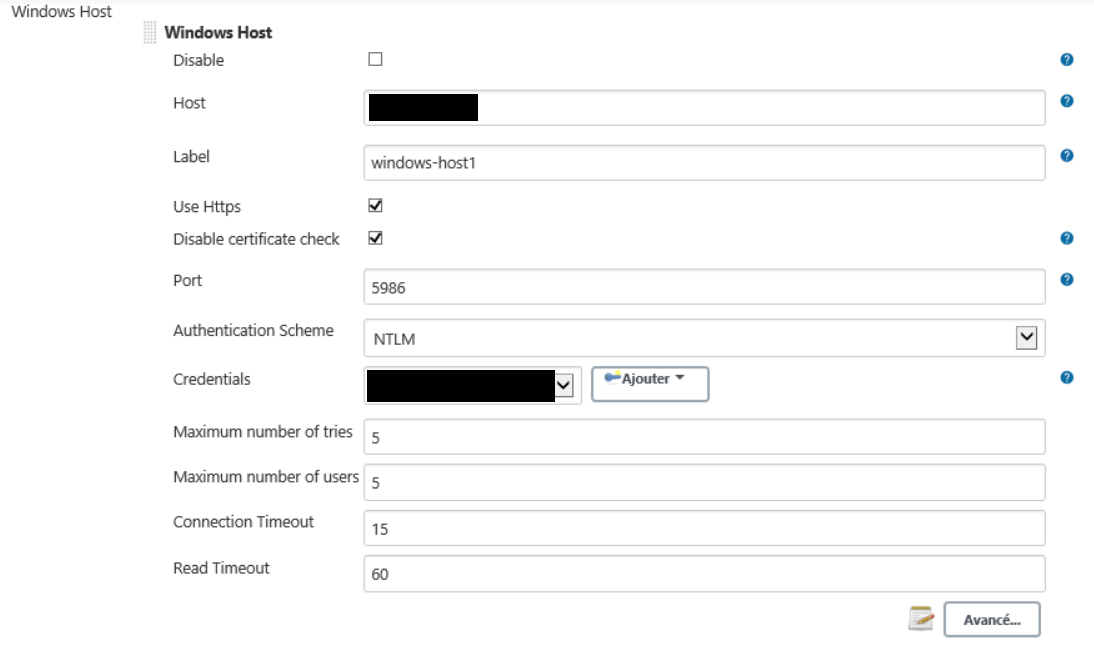Screen dimensions: 1094x645
Task: Toggle Disable certificate check checkbox
Action: pos(376,238)
